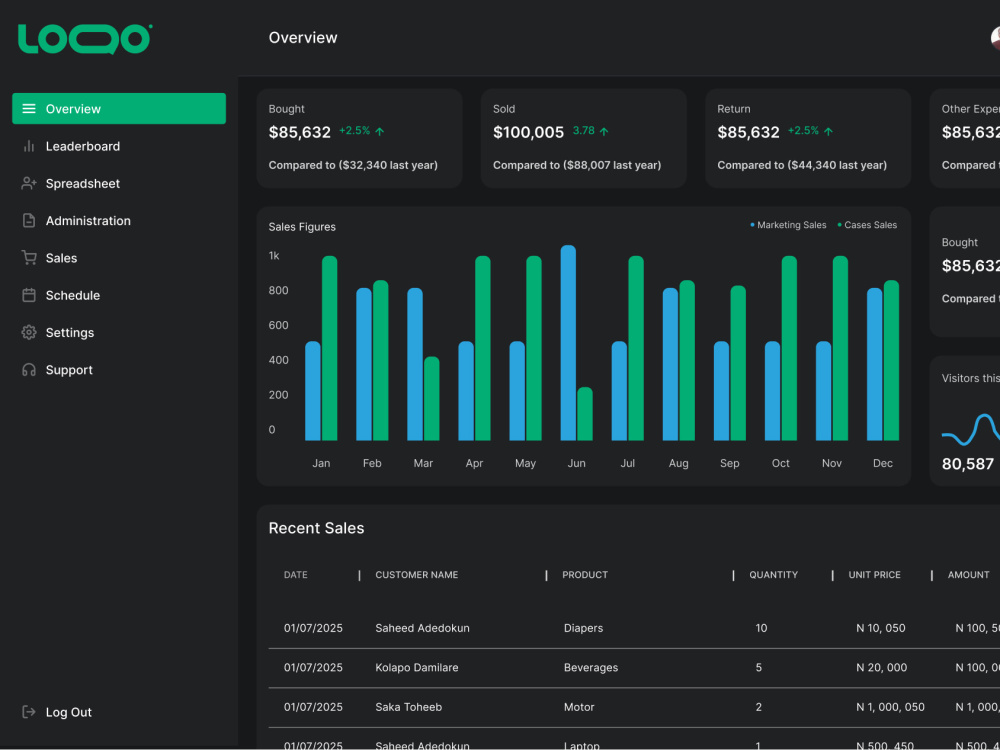The image size is (1000, 750).
Task: Open the Settings page
Action: click(70, 333)
